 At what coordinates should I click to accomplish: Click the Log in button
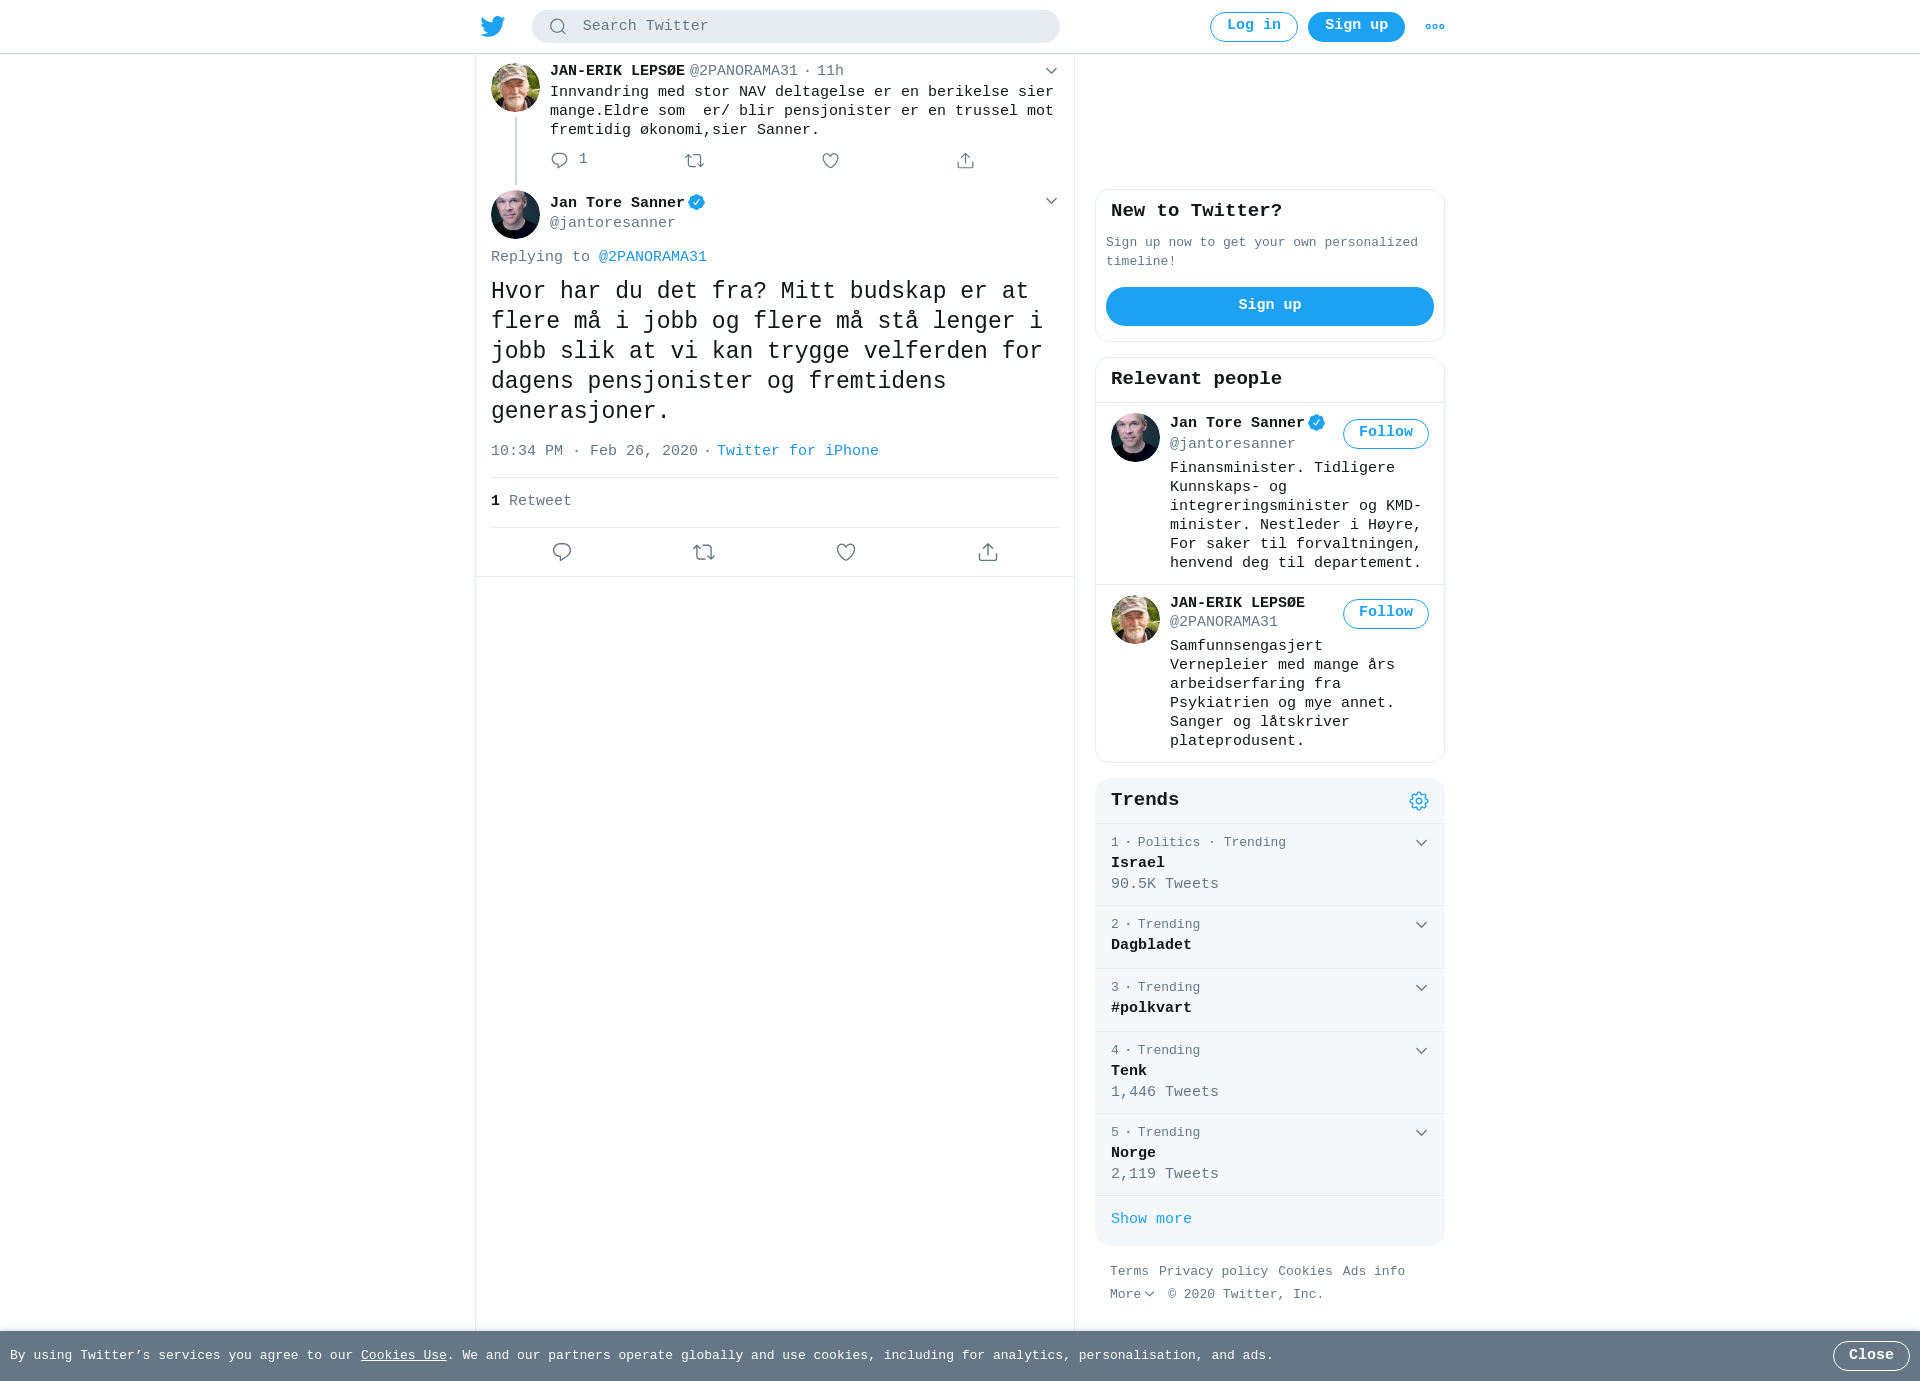tap(1254, 27)
